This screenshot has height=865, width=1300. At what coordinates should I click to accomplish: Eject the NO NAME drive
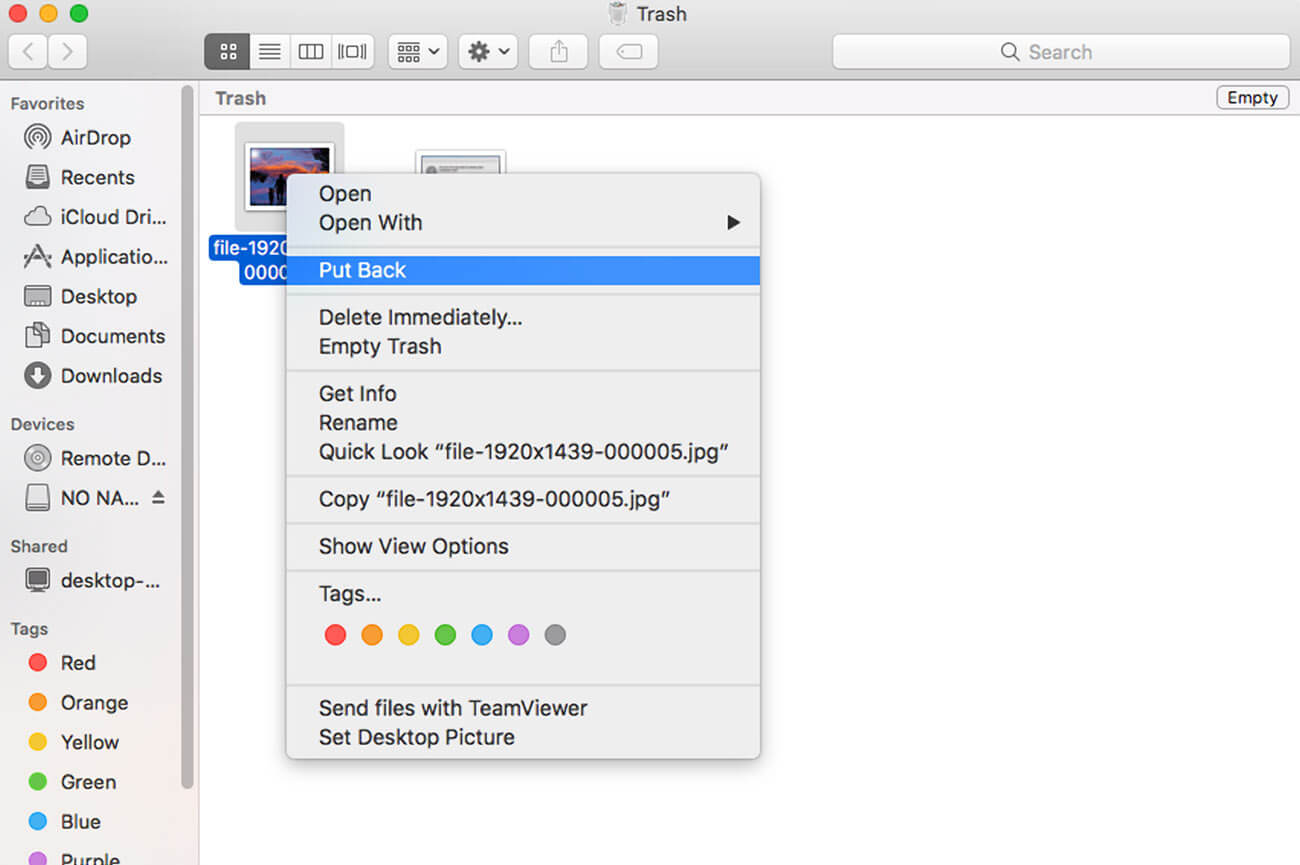pos(158,498)
